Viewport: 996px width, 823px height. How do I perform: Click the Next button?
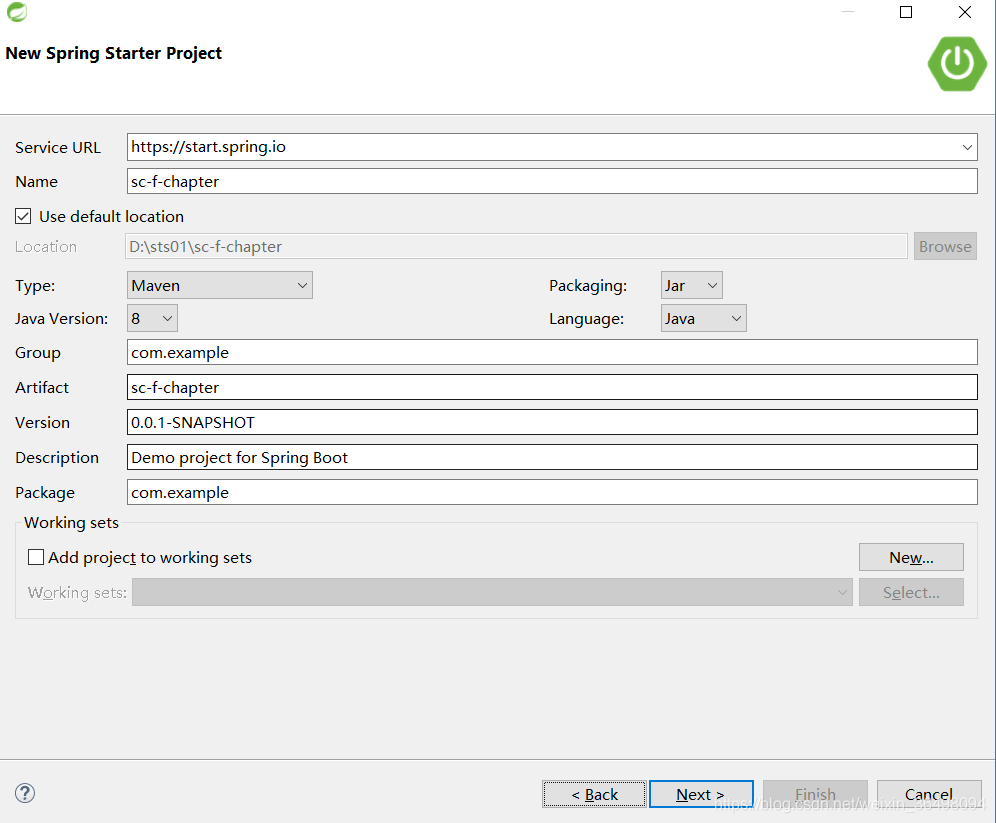click(x=701, y=794)
